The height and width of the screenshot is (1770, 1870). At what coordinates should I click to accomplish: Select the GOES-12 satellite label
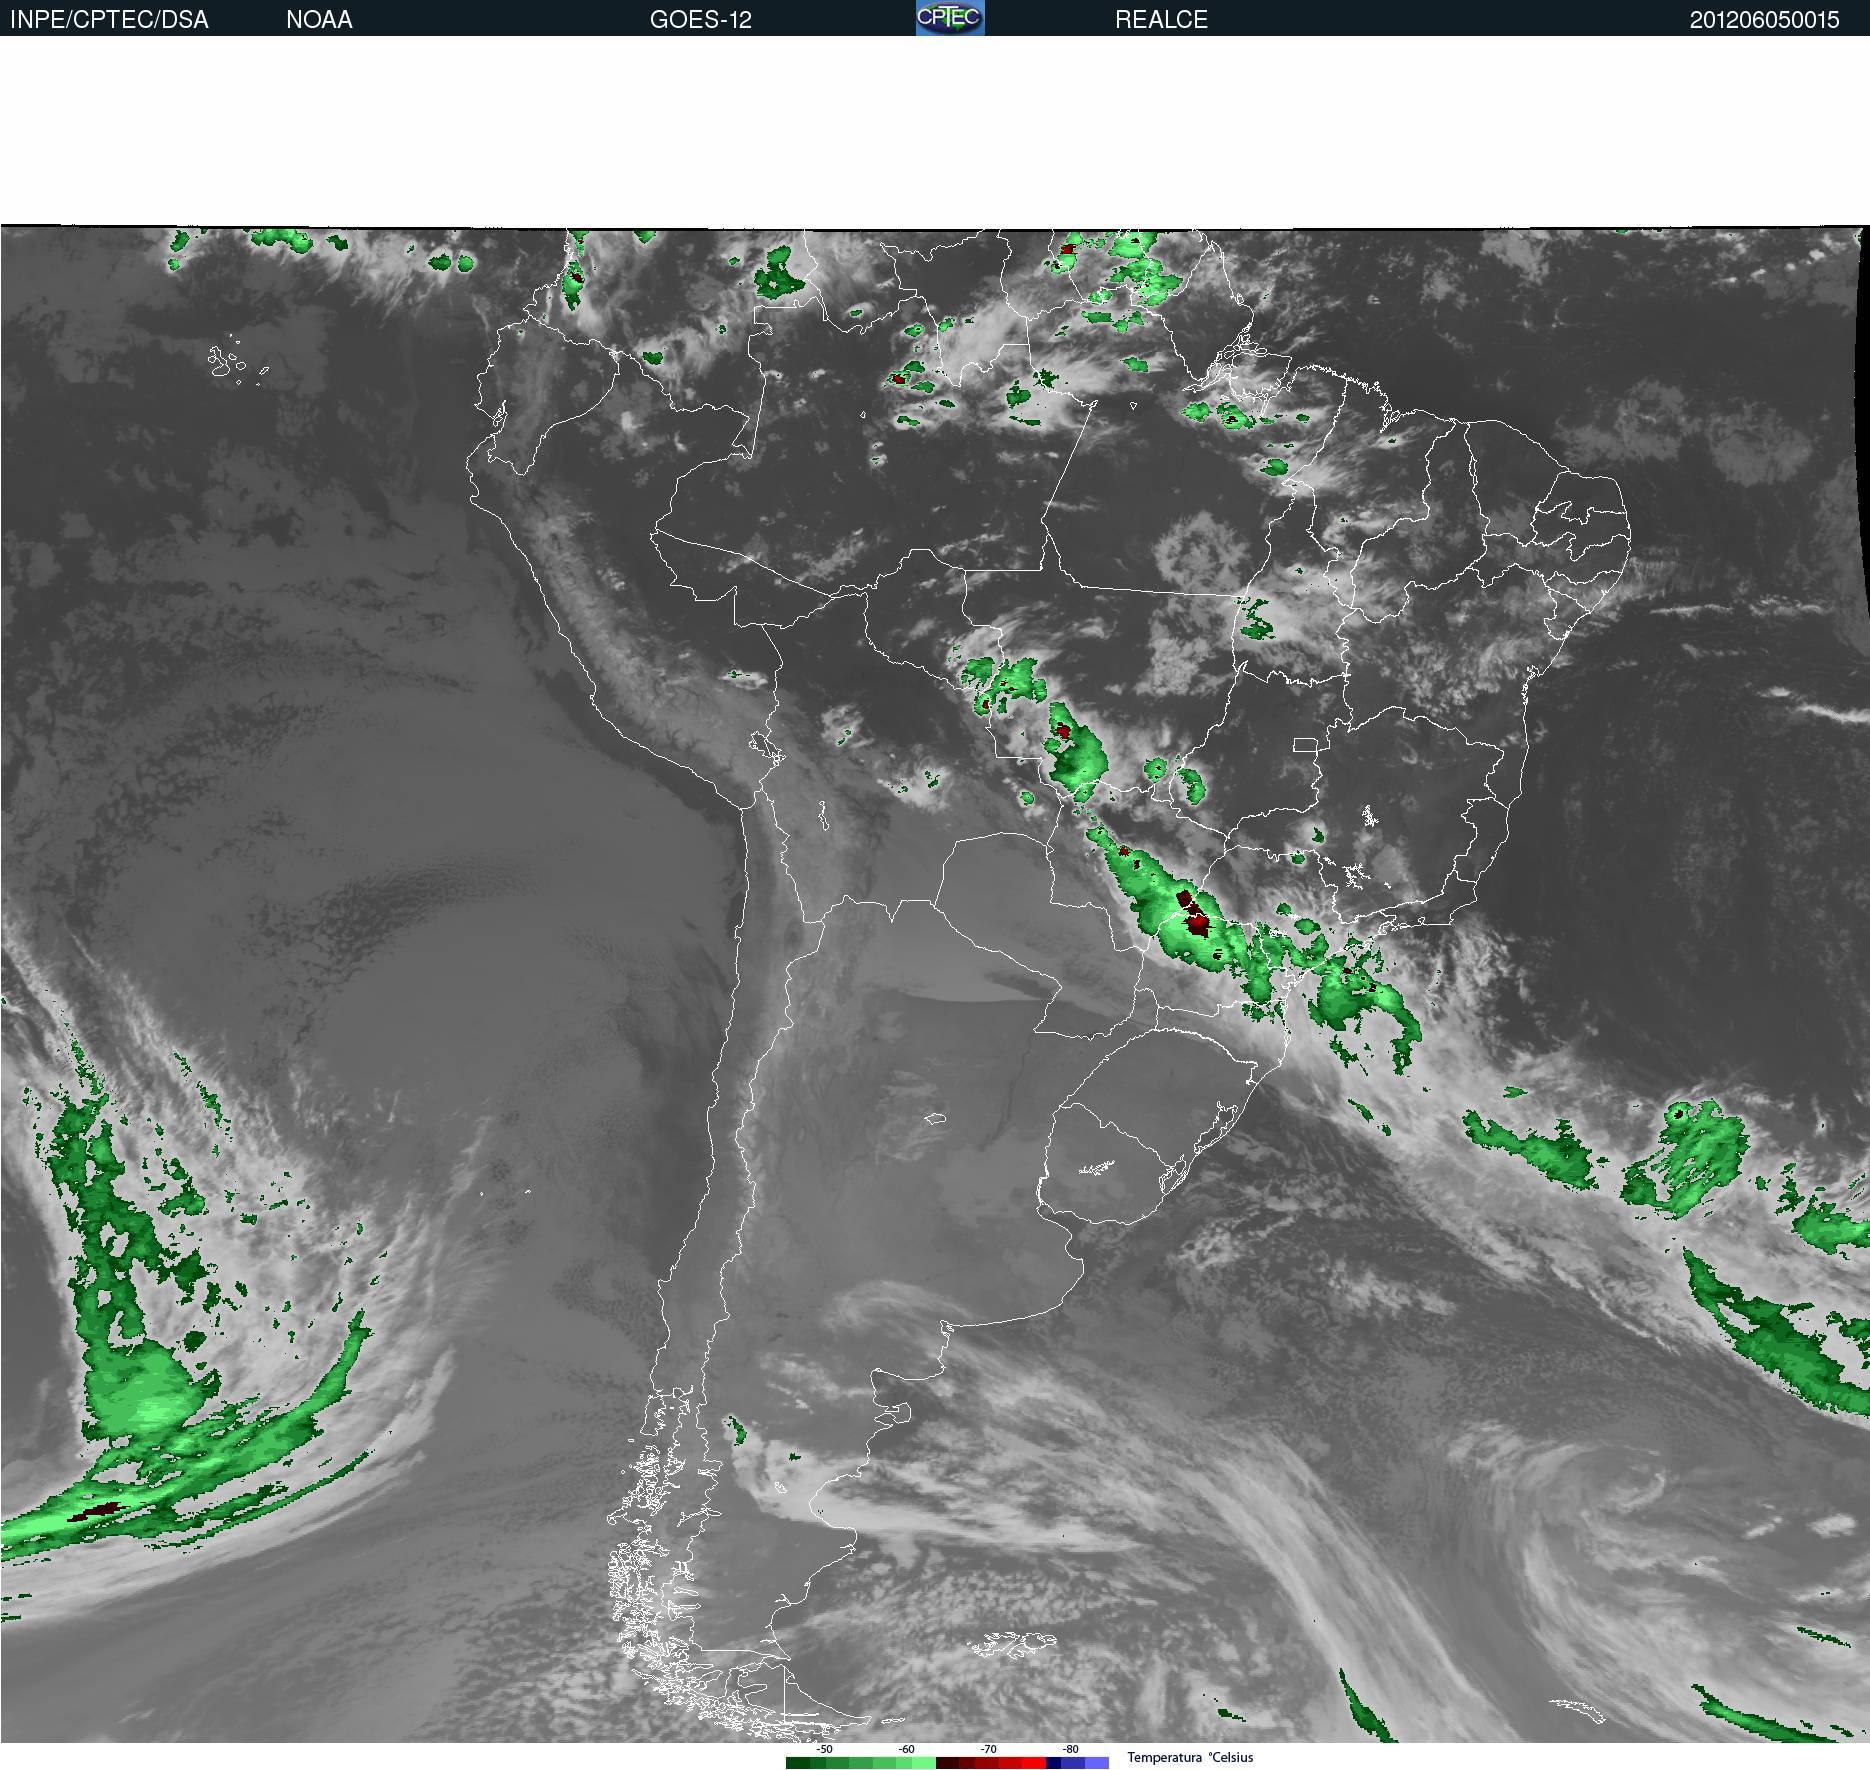pyautogui.click(x=700, y=20)
